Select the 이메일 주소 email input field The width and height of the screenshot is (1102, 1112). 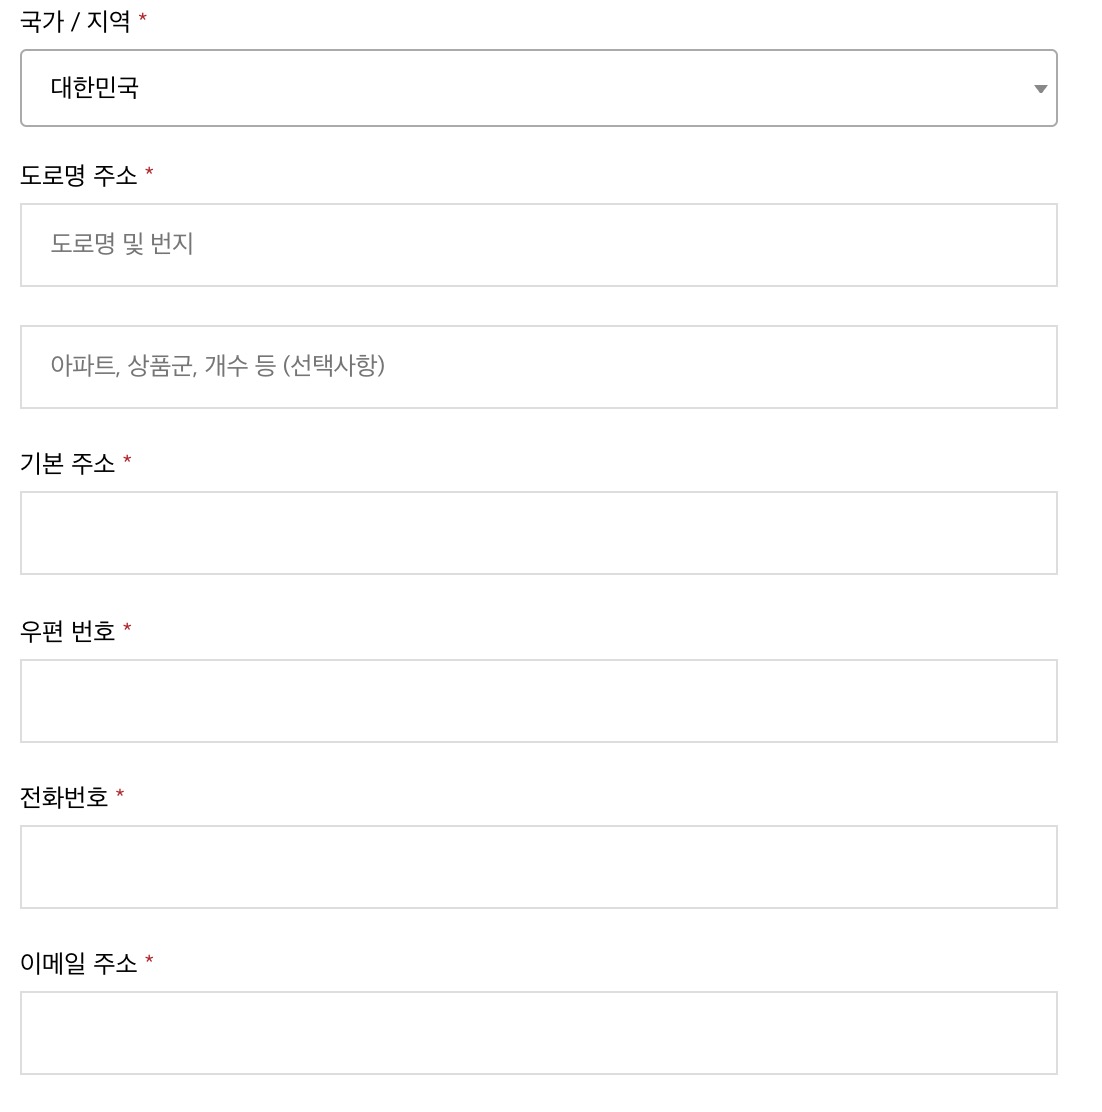(x=537, y=1033)
